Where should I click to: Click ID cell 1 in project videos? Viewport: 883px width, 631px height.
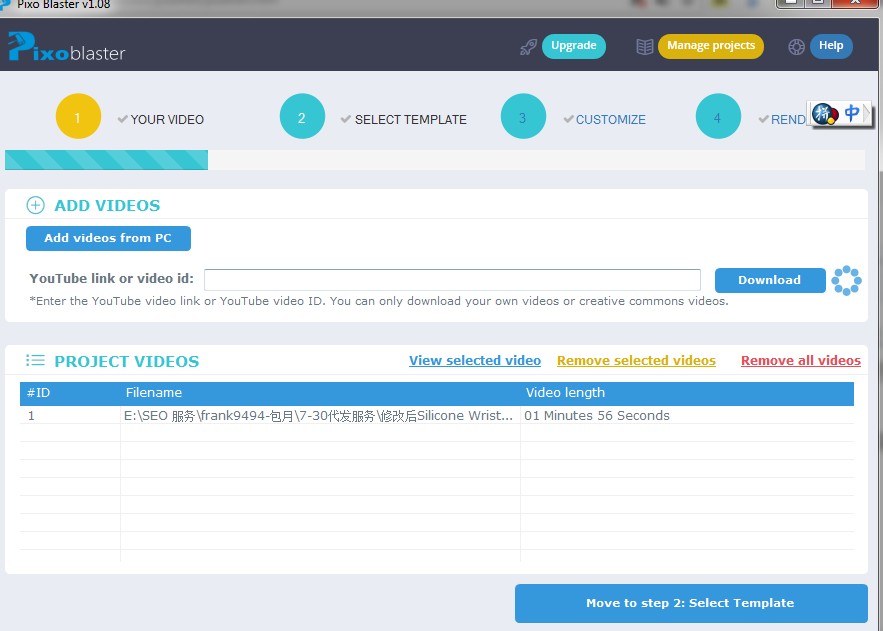point(32,415)
